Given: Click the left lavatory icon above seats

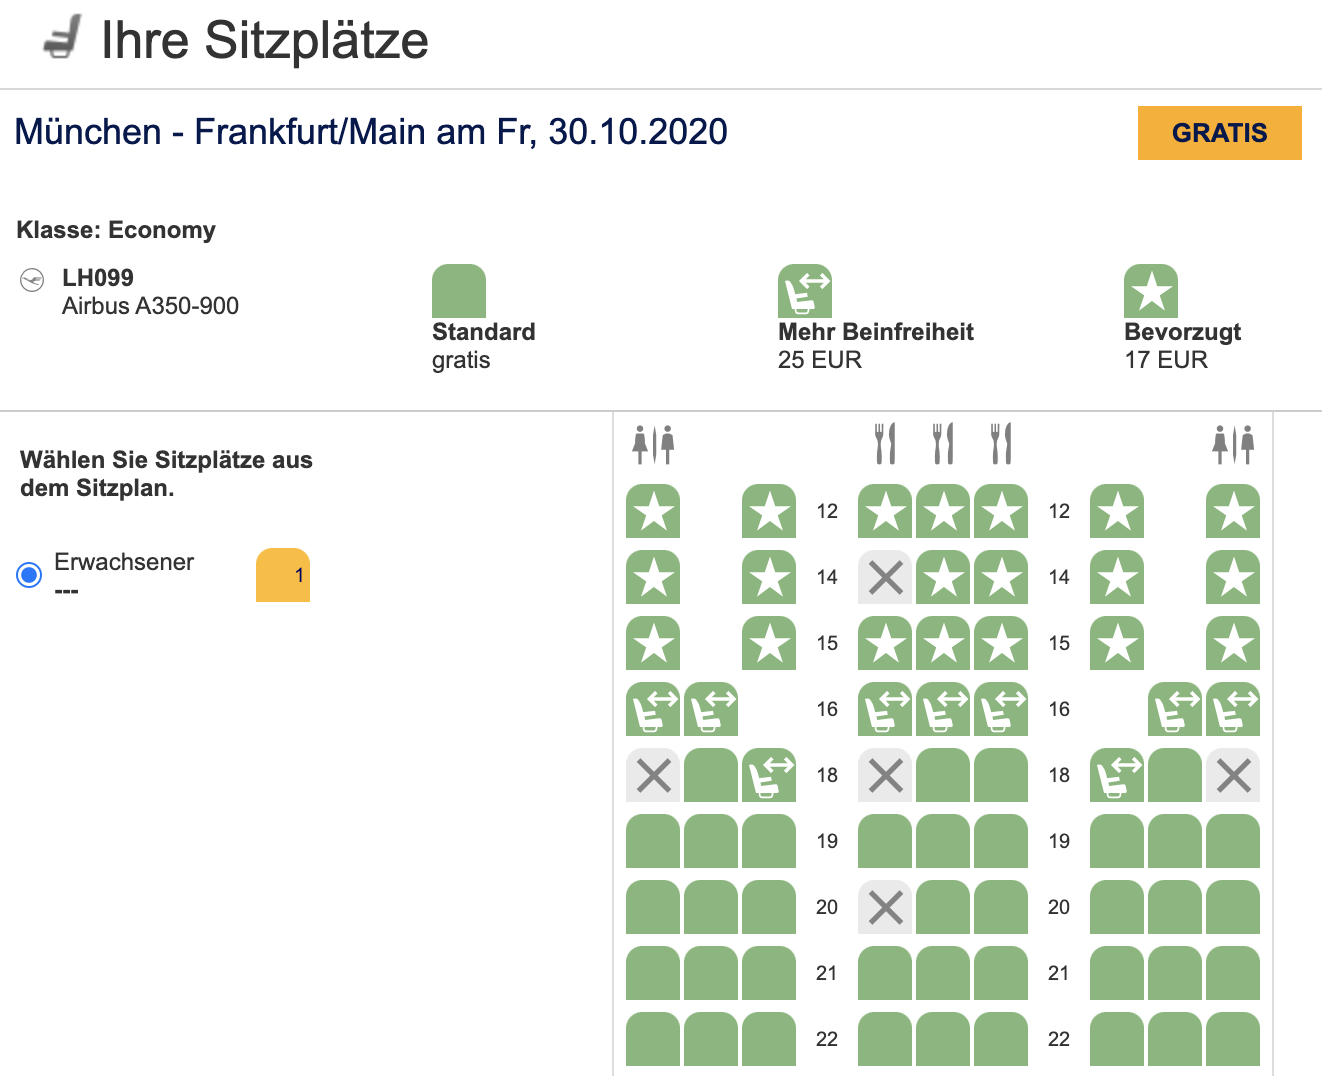Looking at the screenshot, I should (x=653, y=444).
